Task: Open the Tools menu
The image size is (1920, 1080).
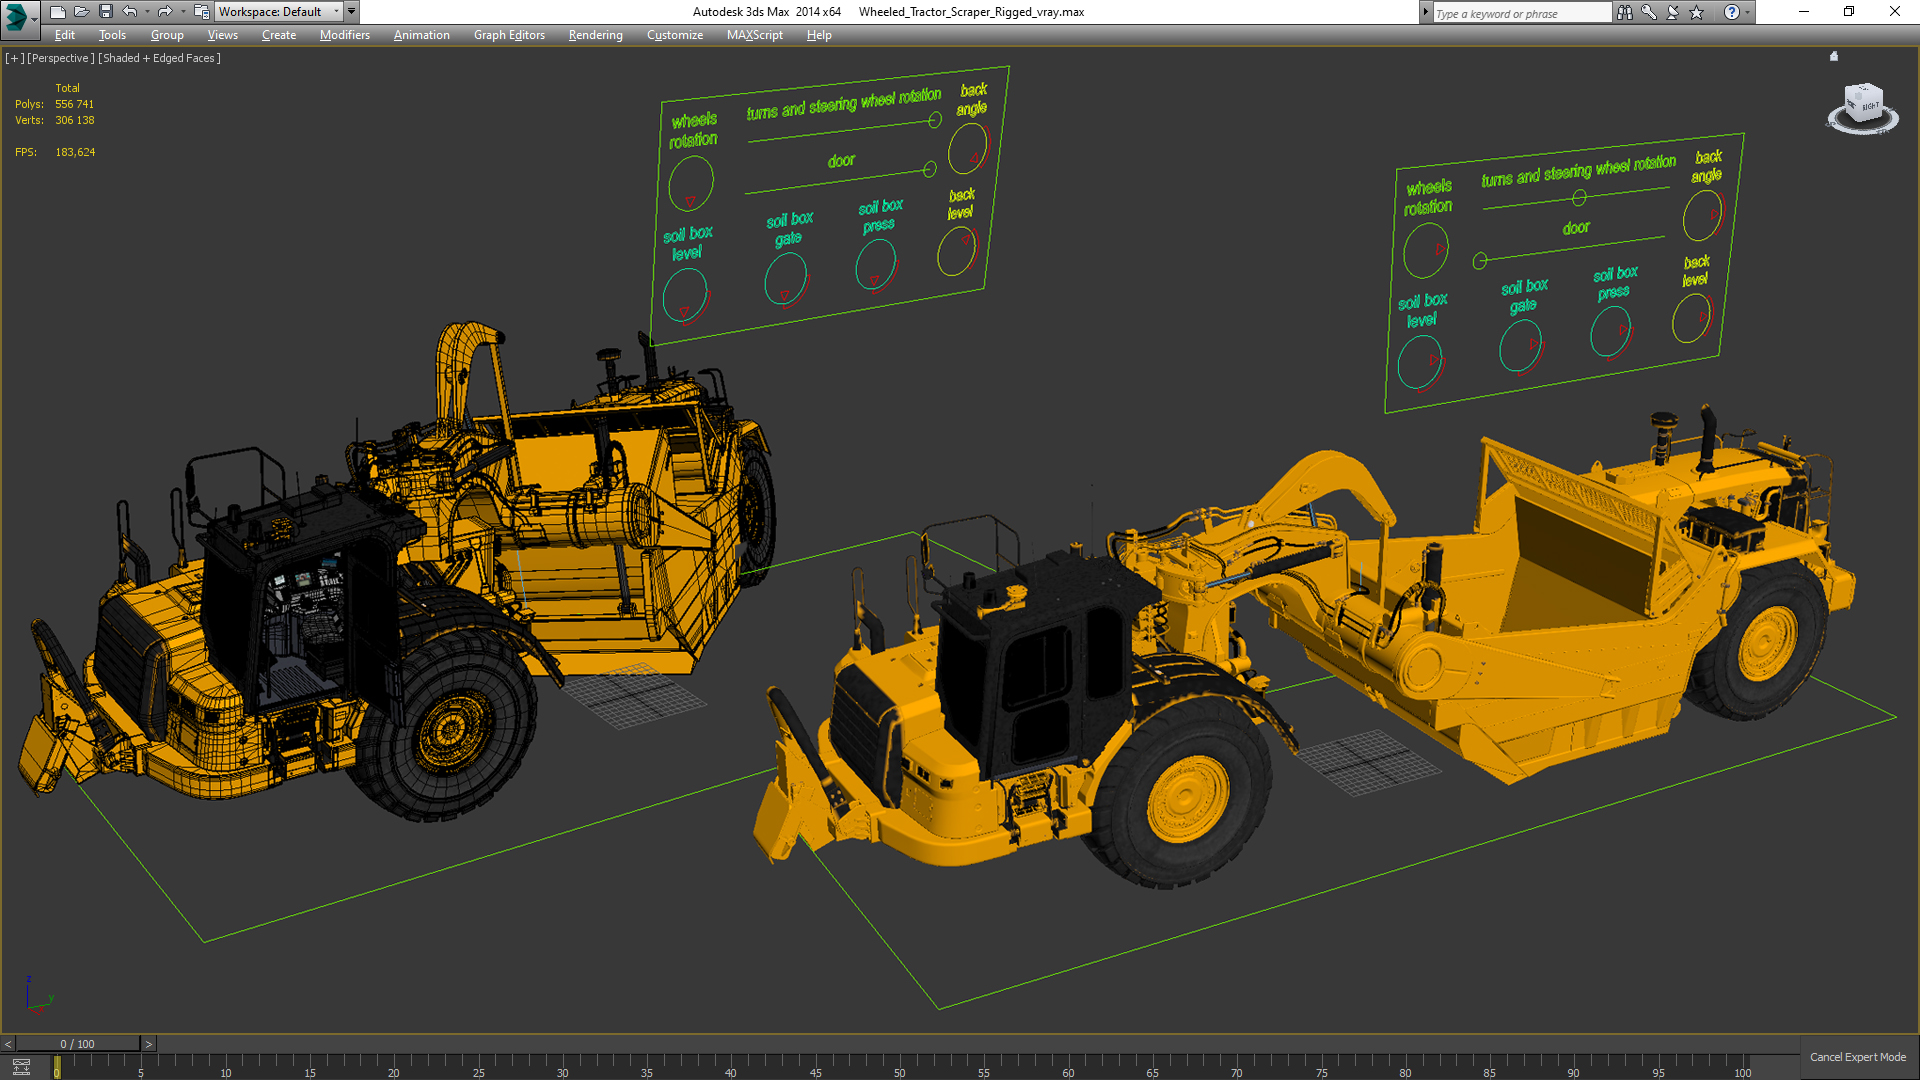Action: point(112,35)
